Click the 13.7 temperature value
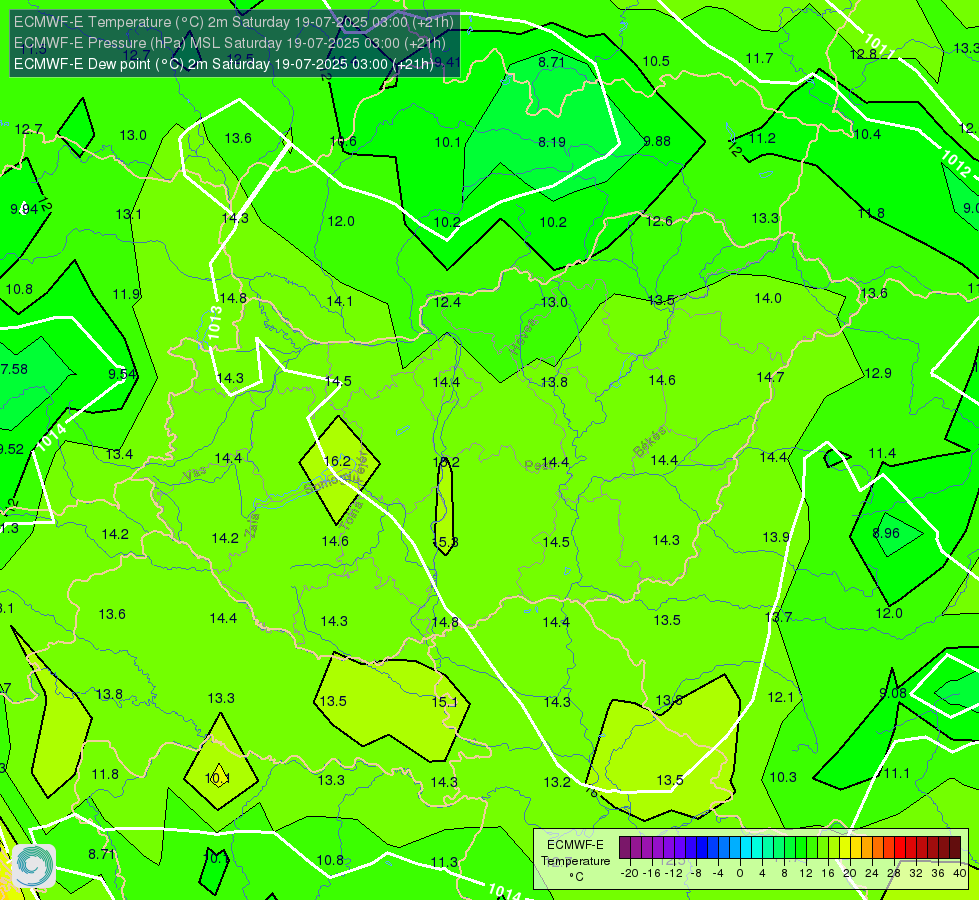The height and width of the screenshot is (900, 979). tap(778, 618)
